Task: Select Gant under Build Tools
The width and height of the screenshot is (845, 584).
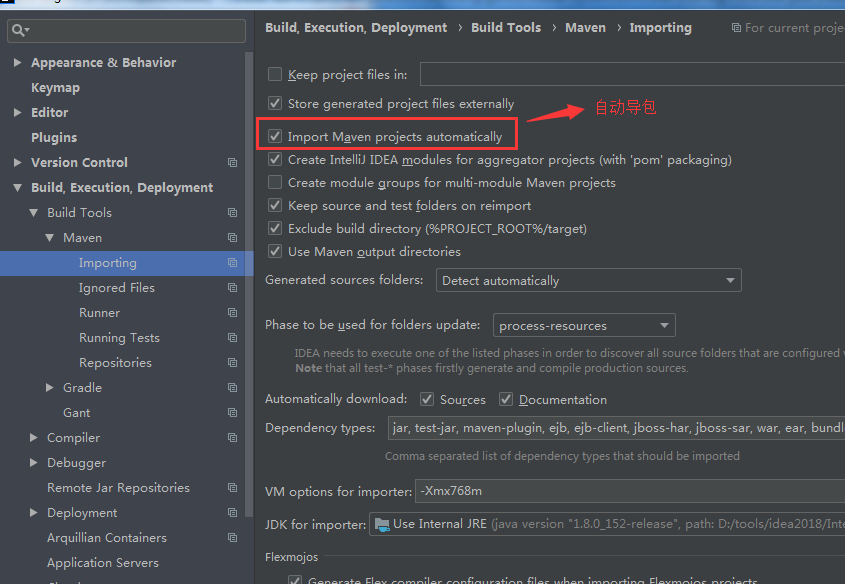Action: tap(77, 413)
